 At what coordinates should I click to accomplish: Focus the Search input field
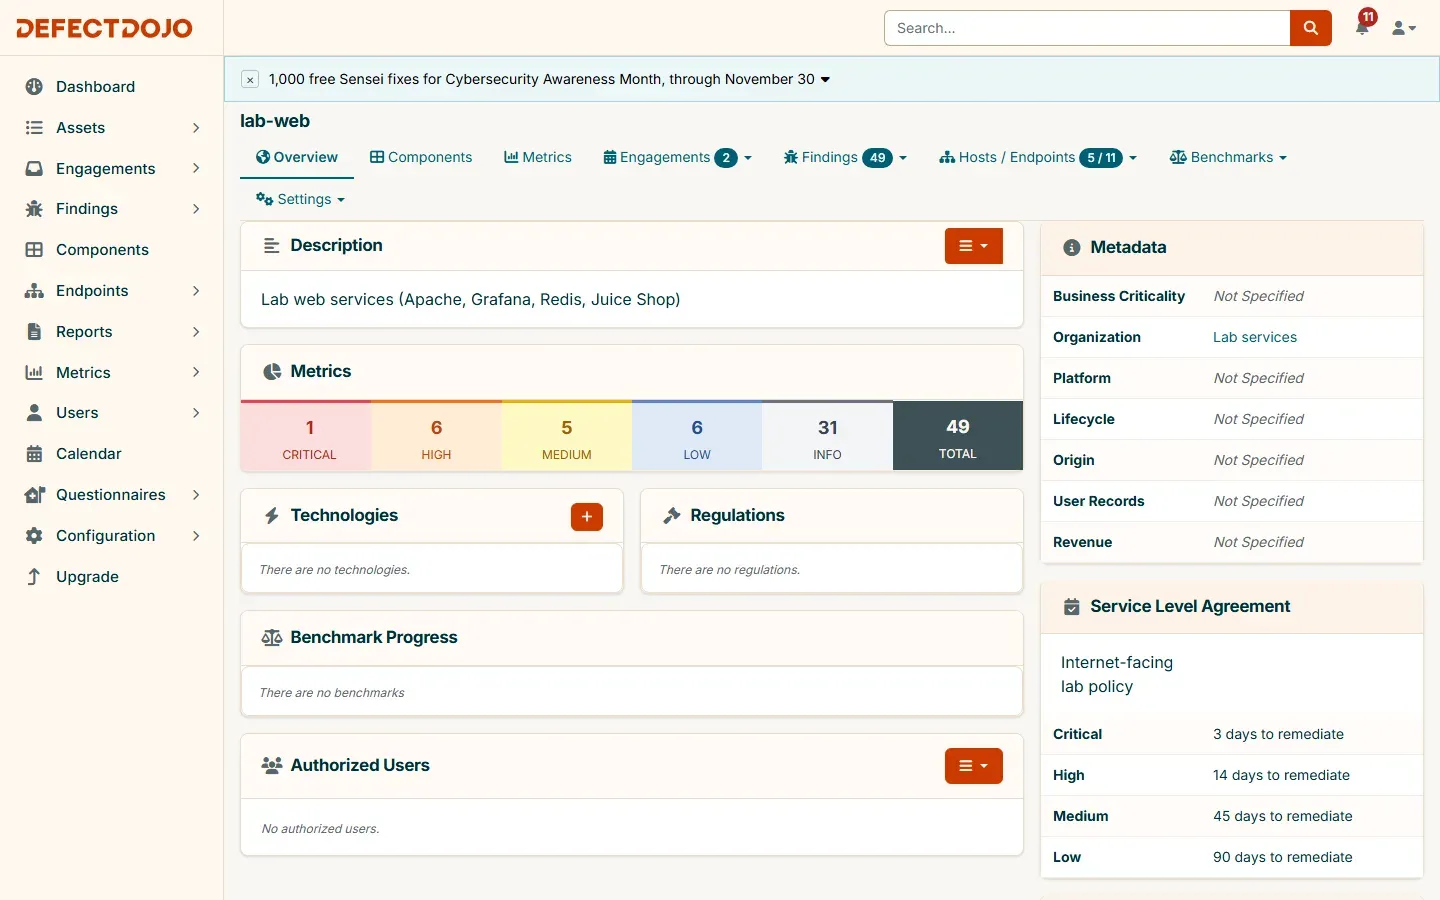click(x=1087, y=28)
